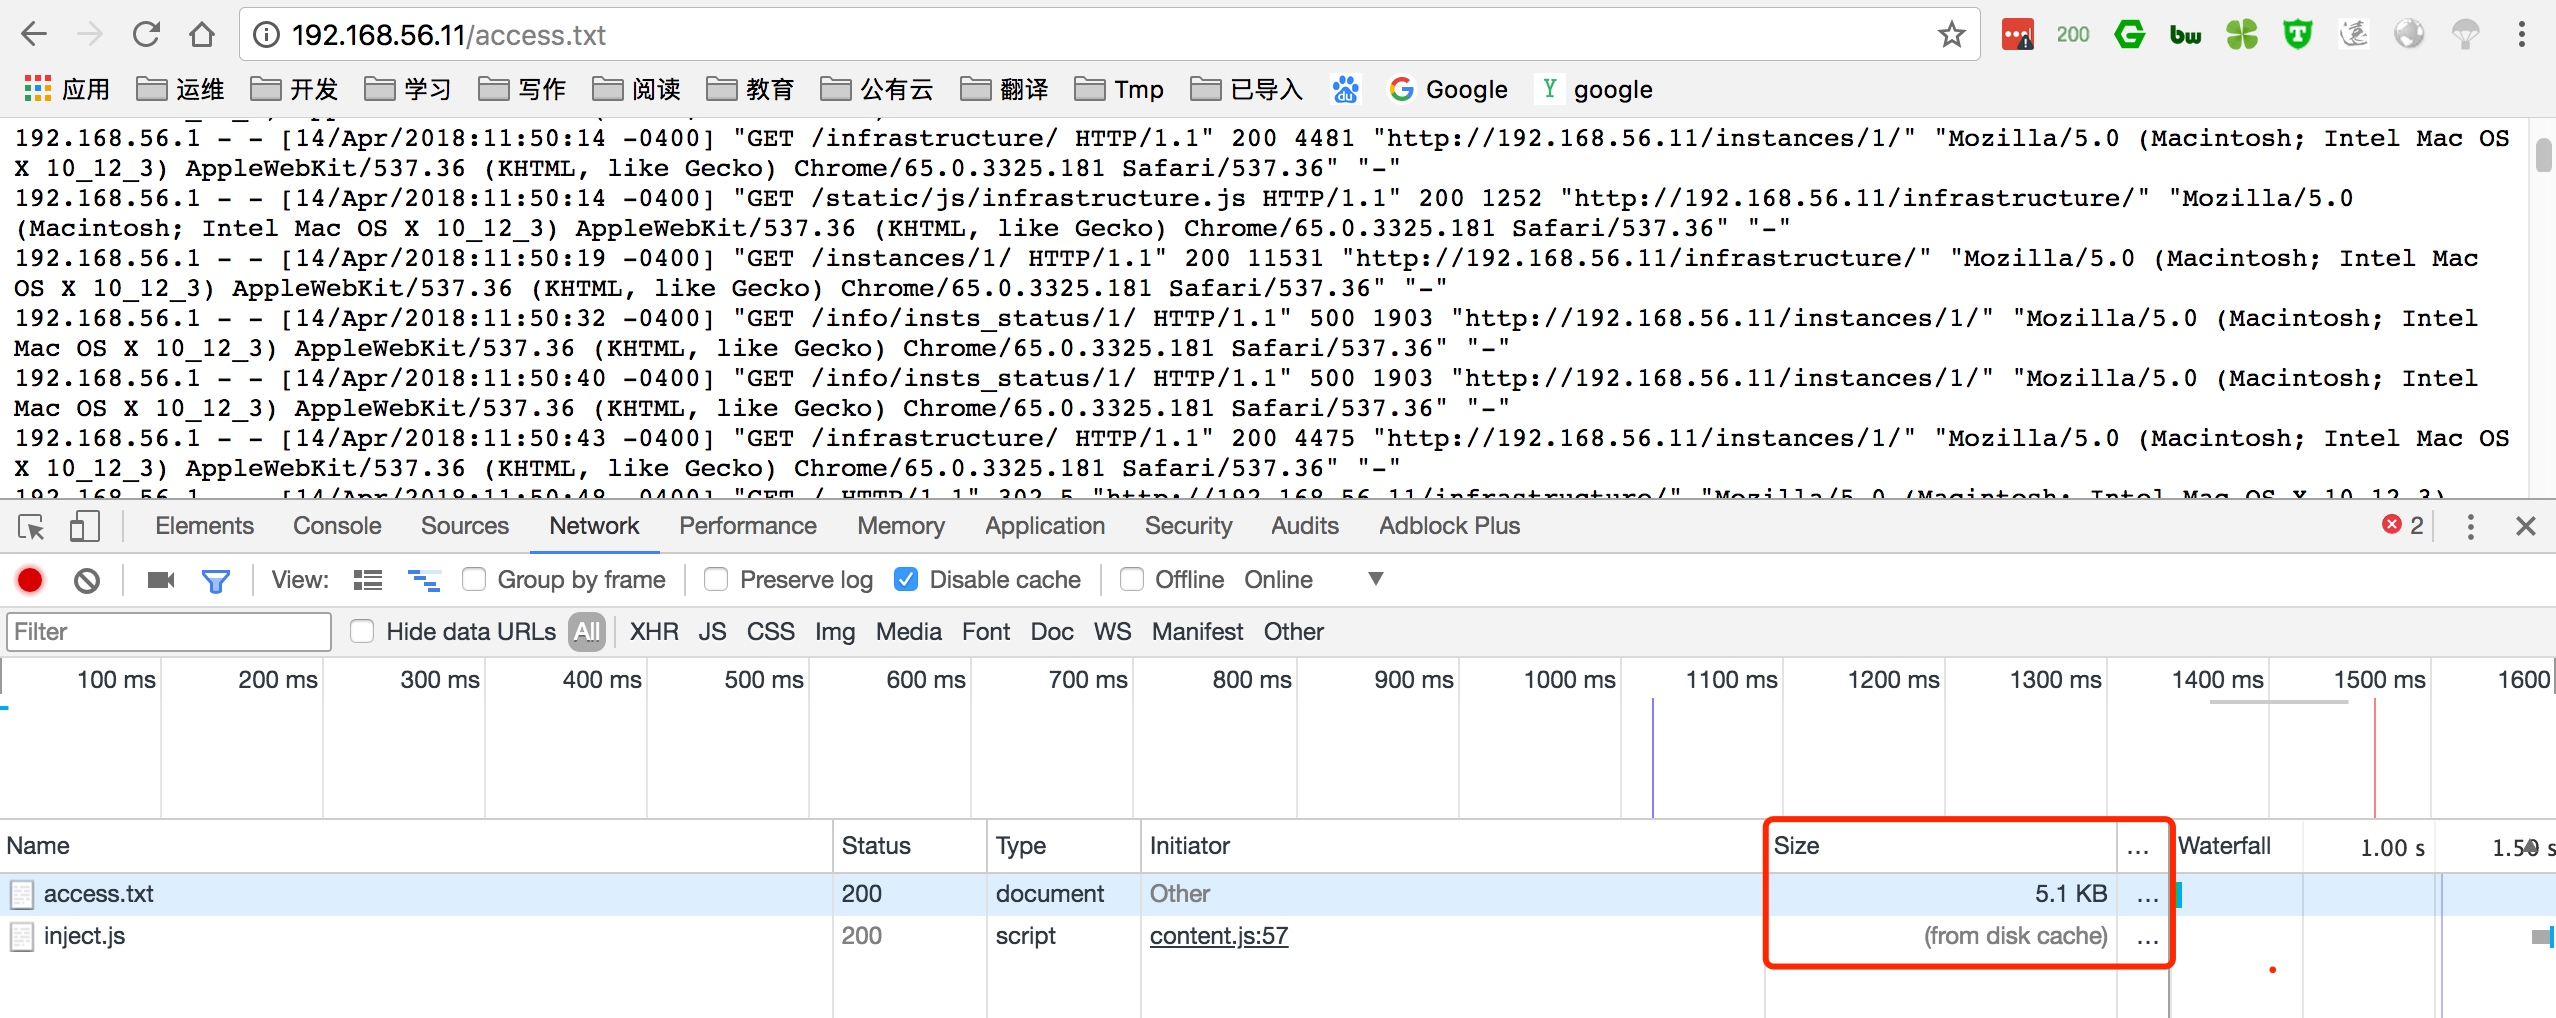Image resolution: width=2556 pixels, height=1018 pixels.
Task: Check Hide data URLs
Action: (x=362, y=631)
